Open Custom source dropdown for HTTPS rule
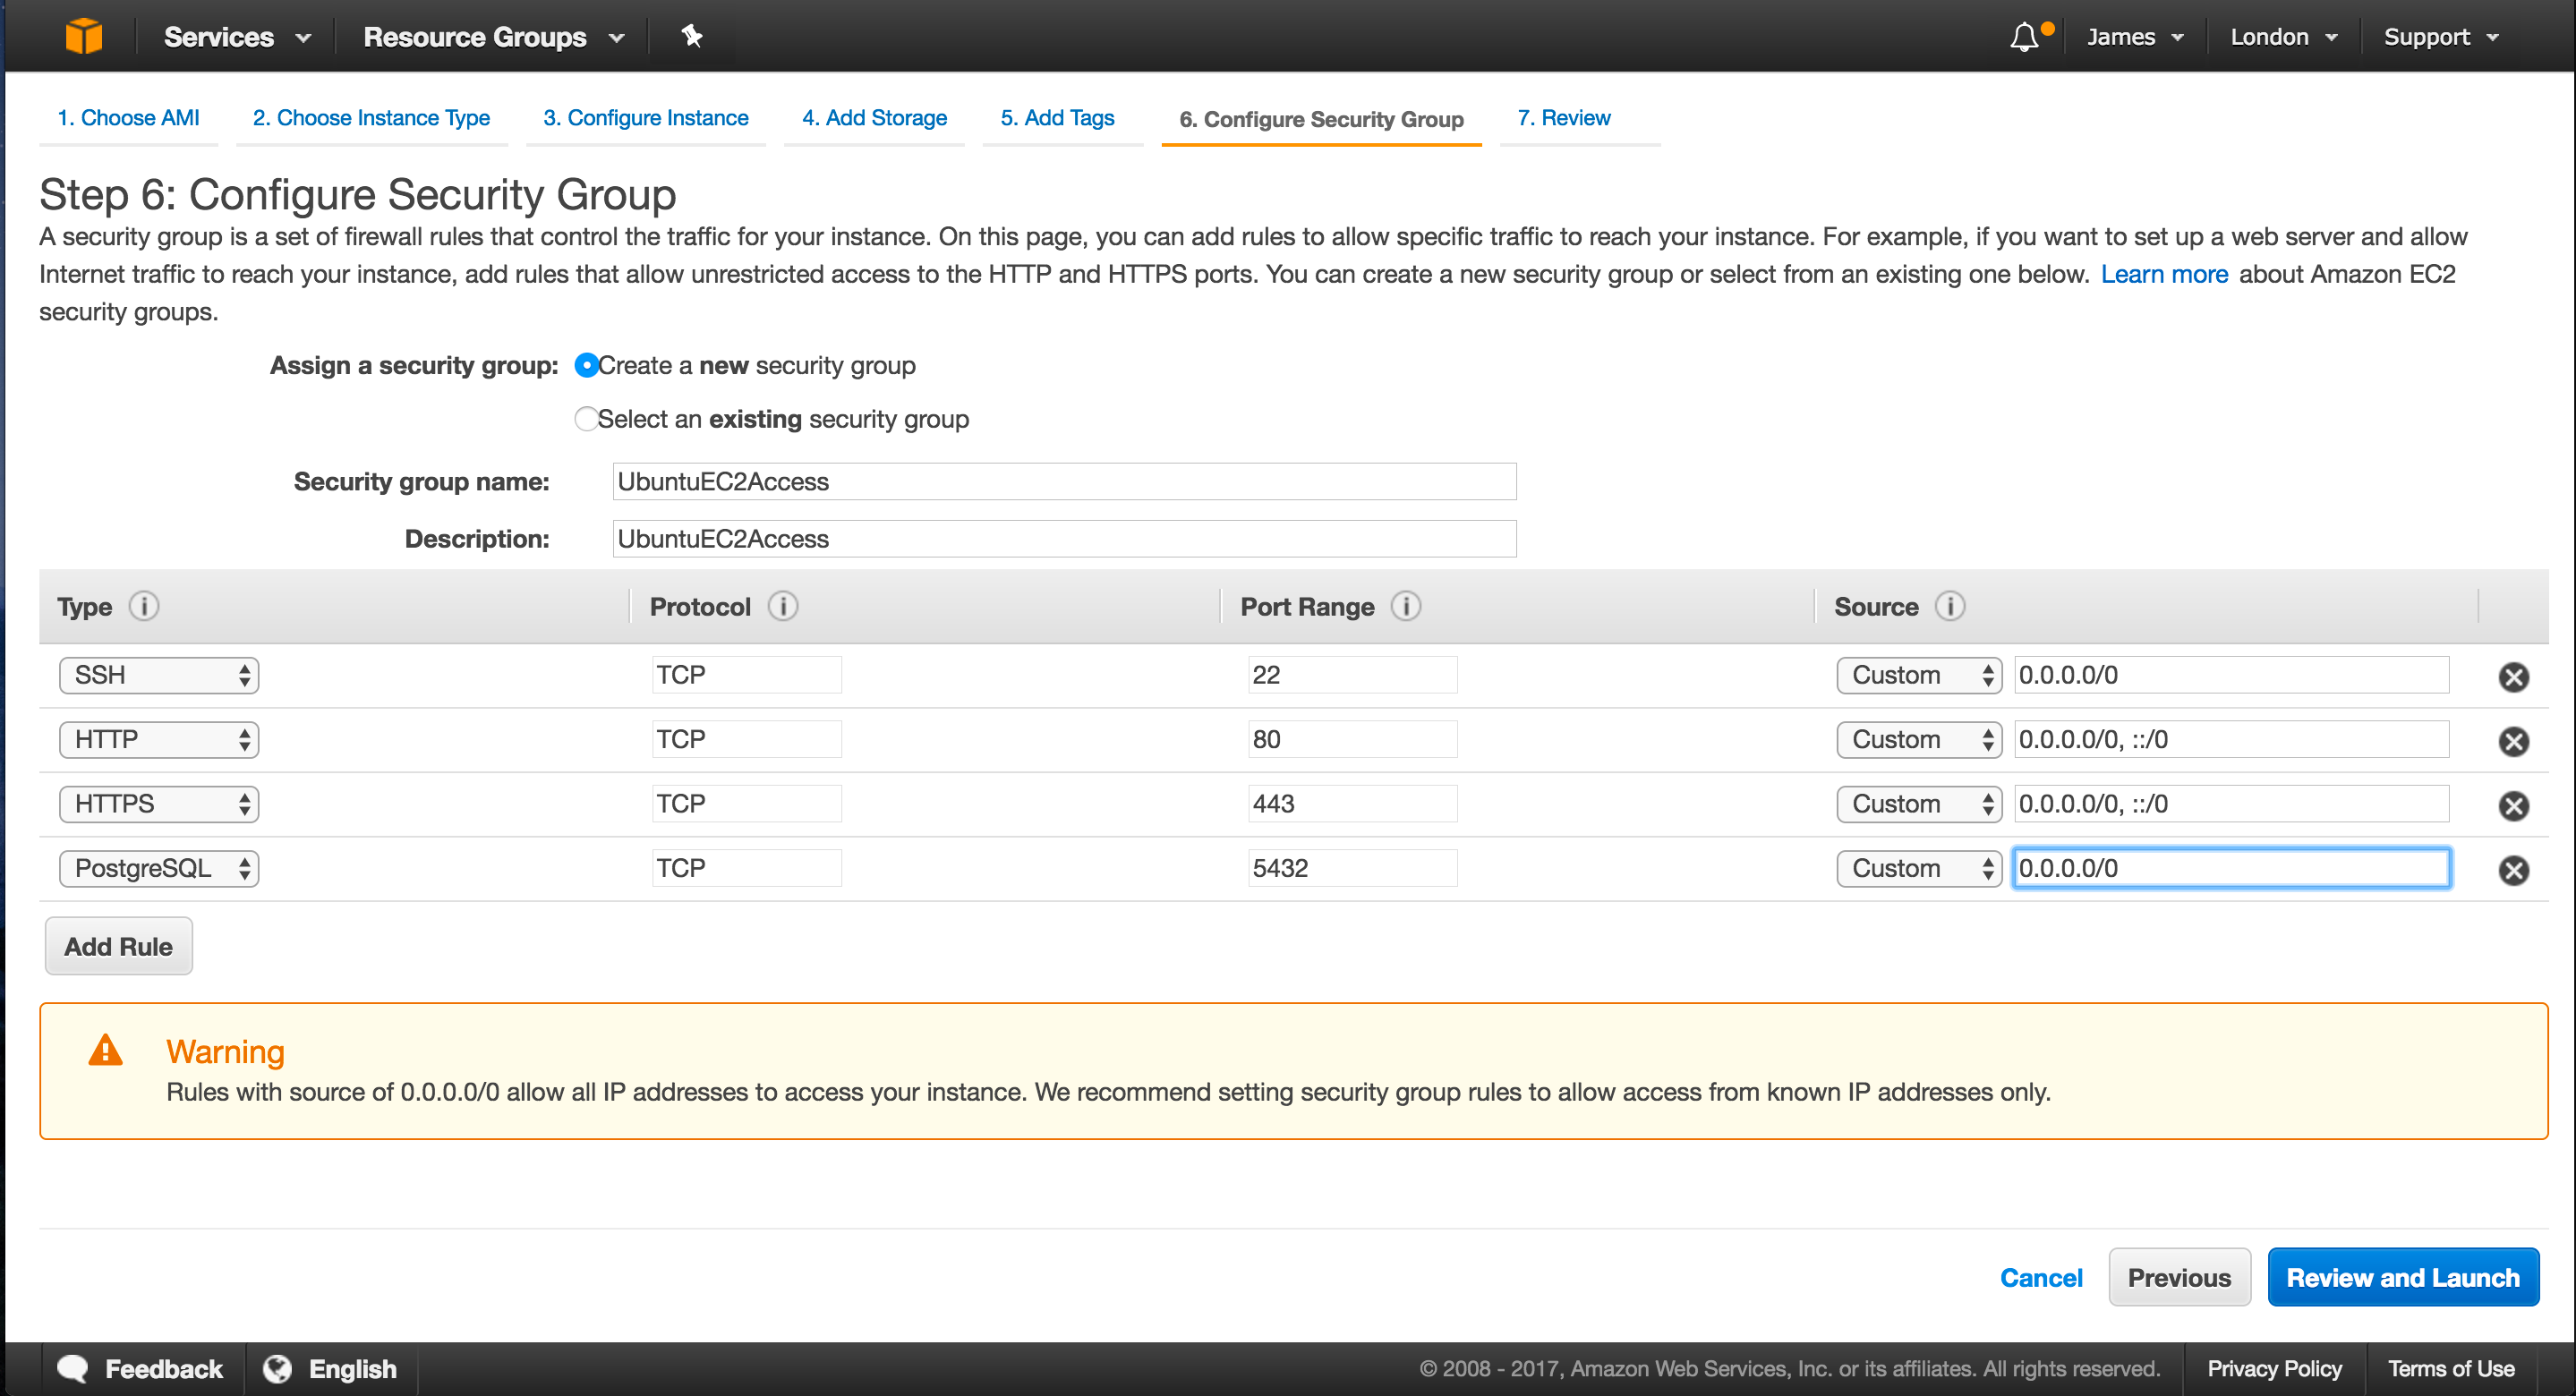The width and height of the screenshot is (2576, 1396). (x=1918, y=804)
